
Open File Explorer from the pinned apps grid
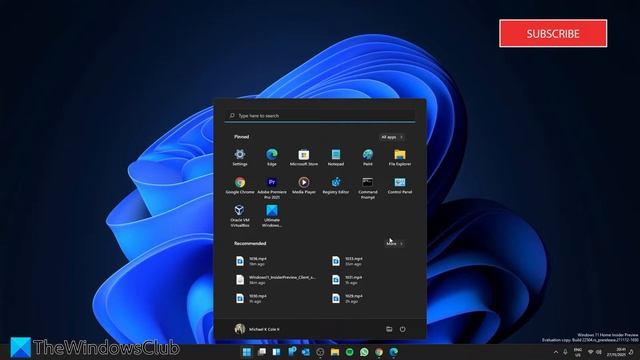(x=400, y=157)
